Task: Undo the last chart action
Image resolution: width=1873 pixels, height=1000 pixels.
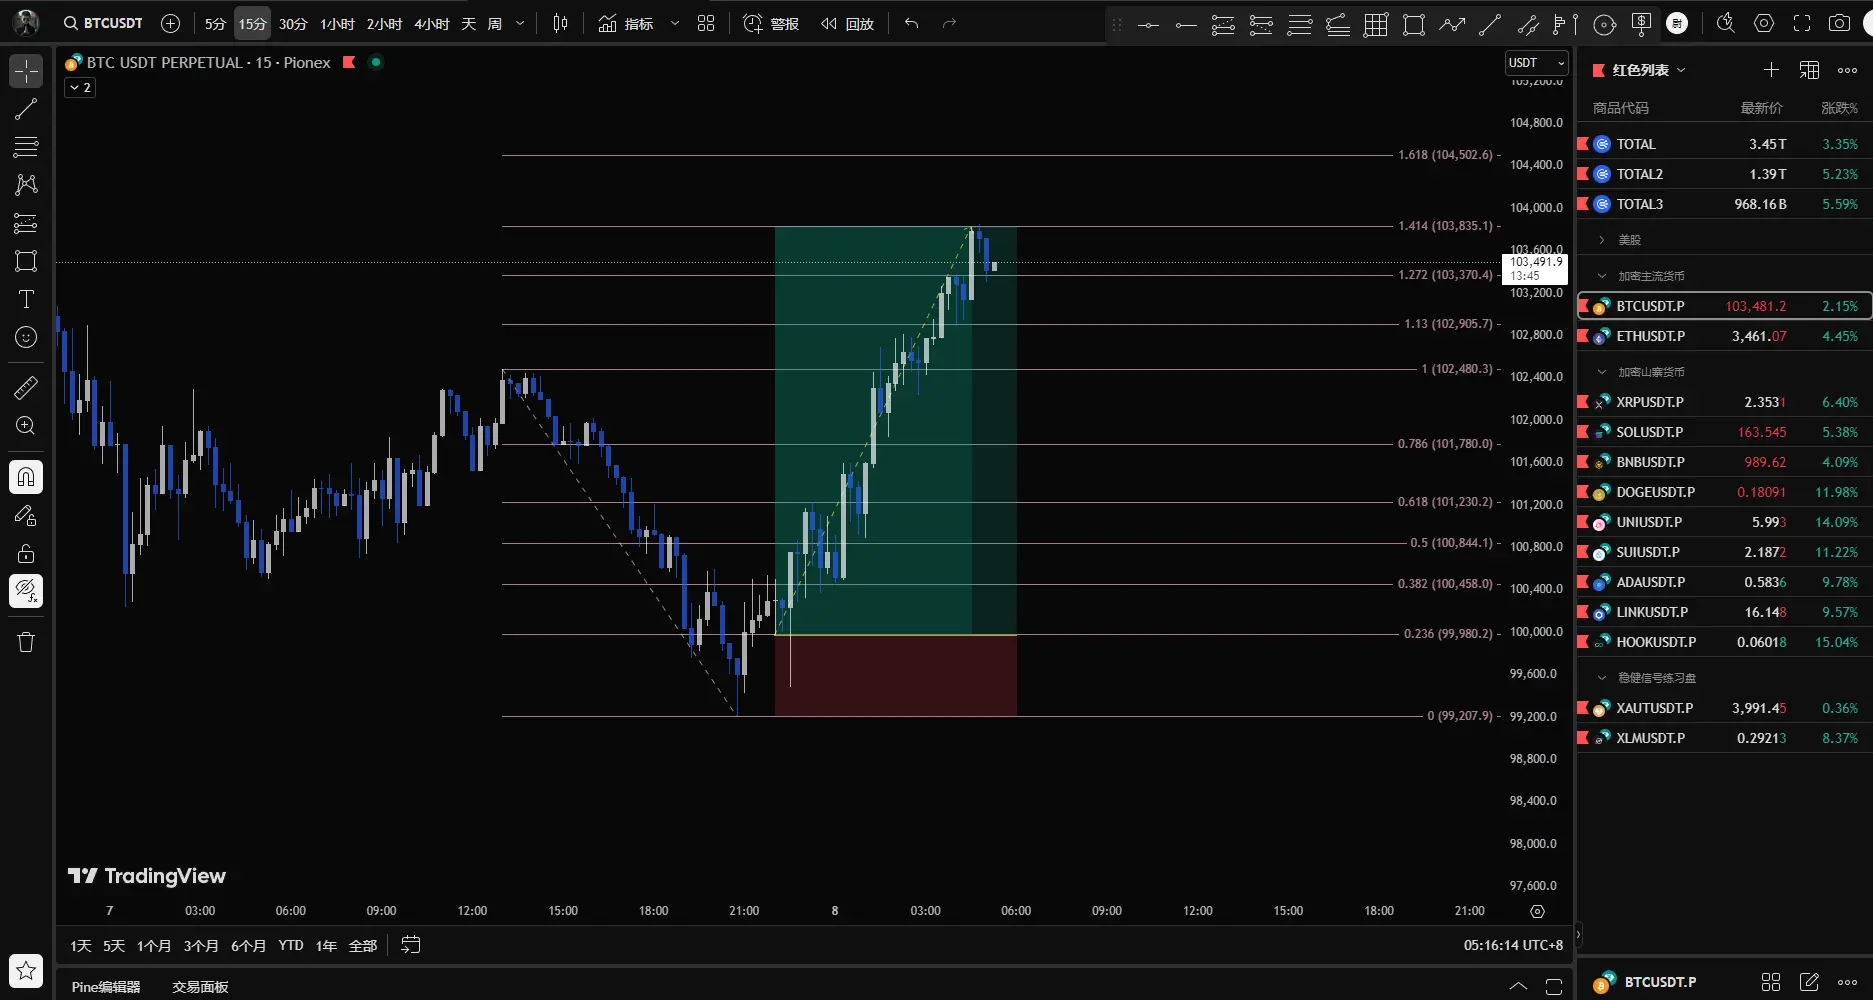Action: coord(911,23)
